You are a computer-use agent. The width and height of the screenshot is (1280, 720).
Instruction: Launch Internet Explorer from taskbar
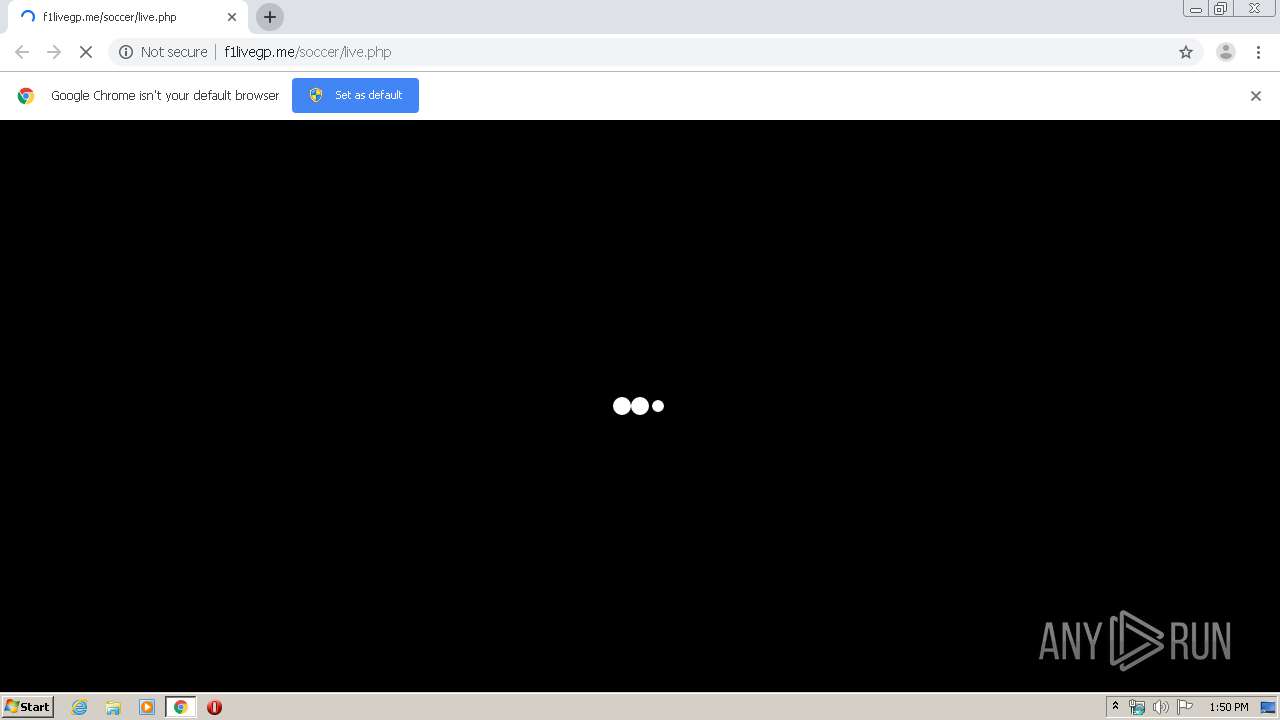pos(80,707)
